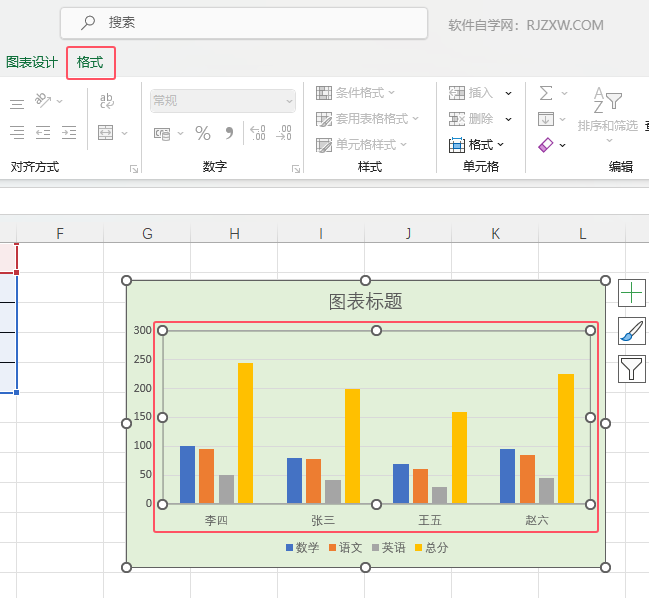This screenshot has width=649, height=598.
Task: Open the 对齐方式 dialog launcher
Action: pyautogui.click(x=134, y=169)
